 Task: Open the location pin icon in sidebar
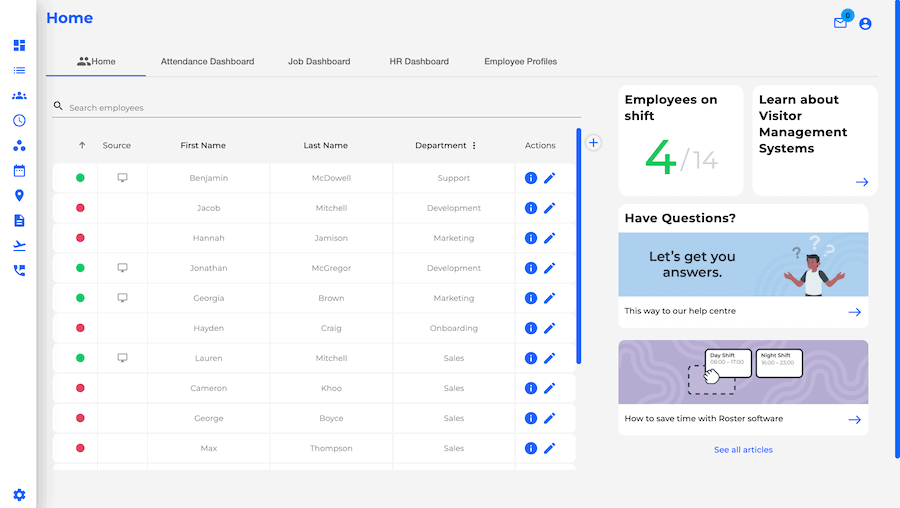(19, 196)
